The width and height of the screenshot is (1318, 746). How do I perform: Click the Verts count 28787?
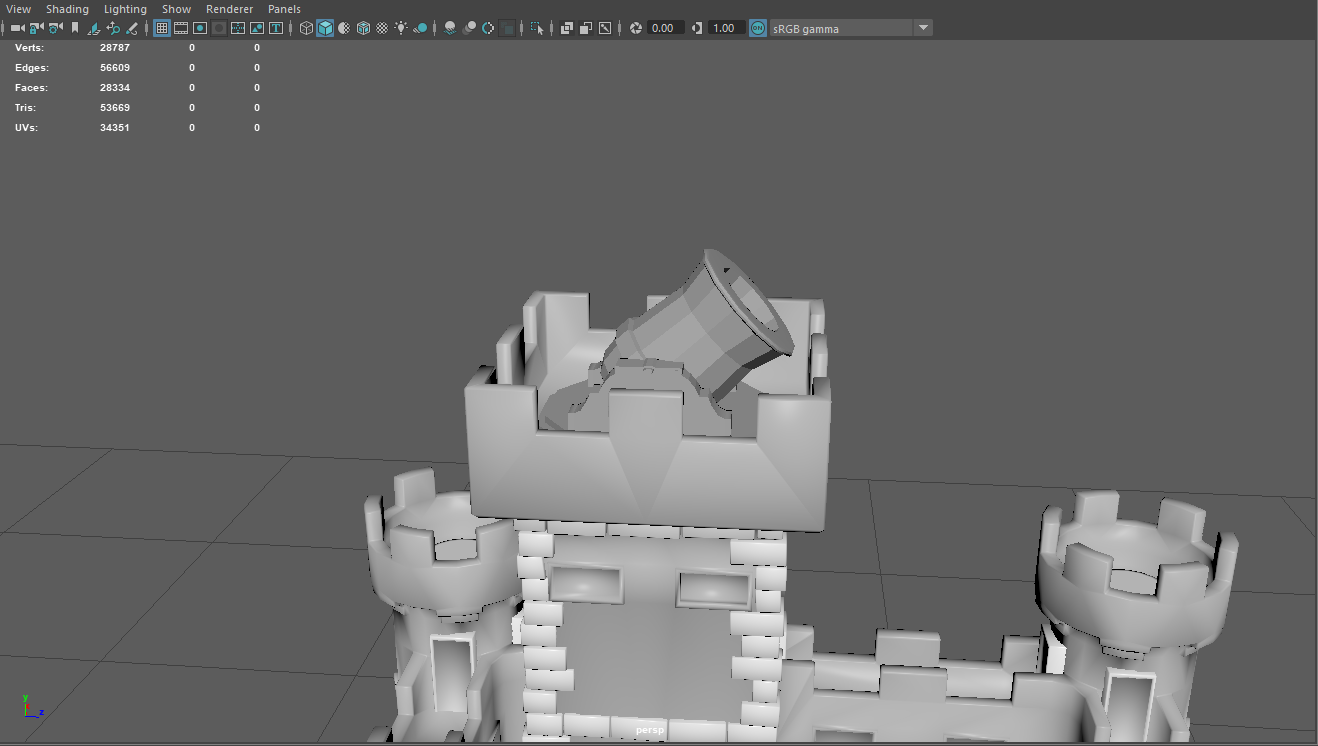tap(115, 48)
